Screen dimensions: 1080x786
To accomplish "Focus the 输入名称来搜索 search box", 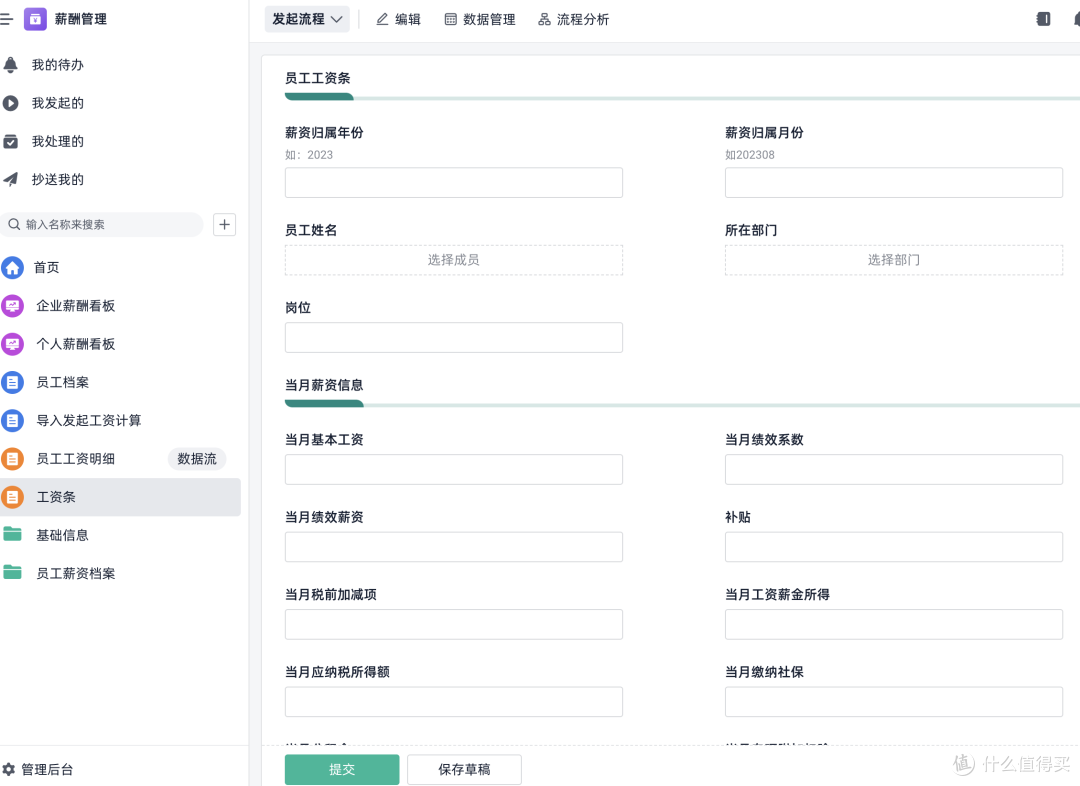I will pyautogui.click(x=102, y=225).
